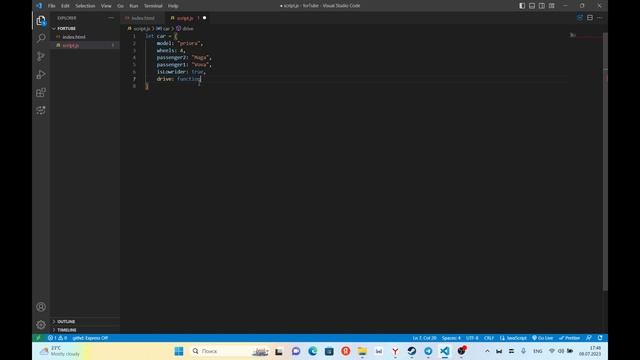
Task: Open the weather widget in the taskbar
Action: [59, 351]
